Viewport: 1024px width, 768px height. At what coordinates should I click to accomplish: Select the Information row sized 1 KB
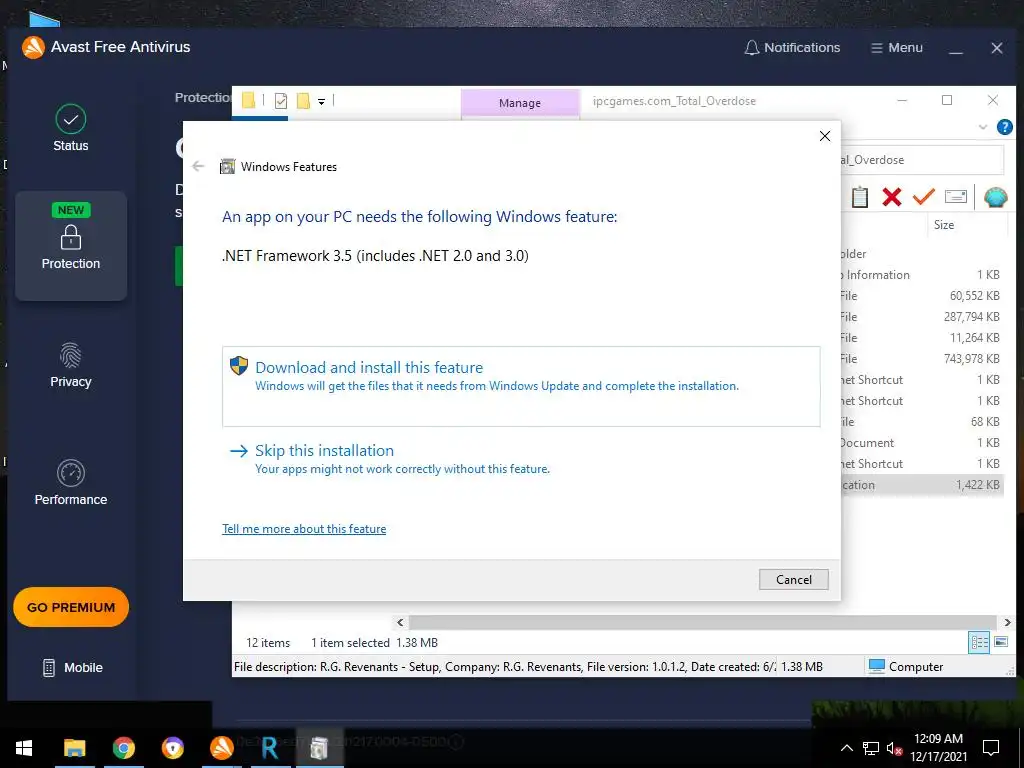coord(920,275)
